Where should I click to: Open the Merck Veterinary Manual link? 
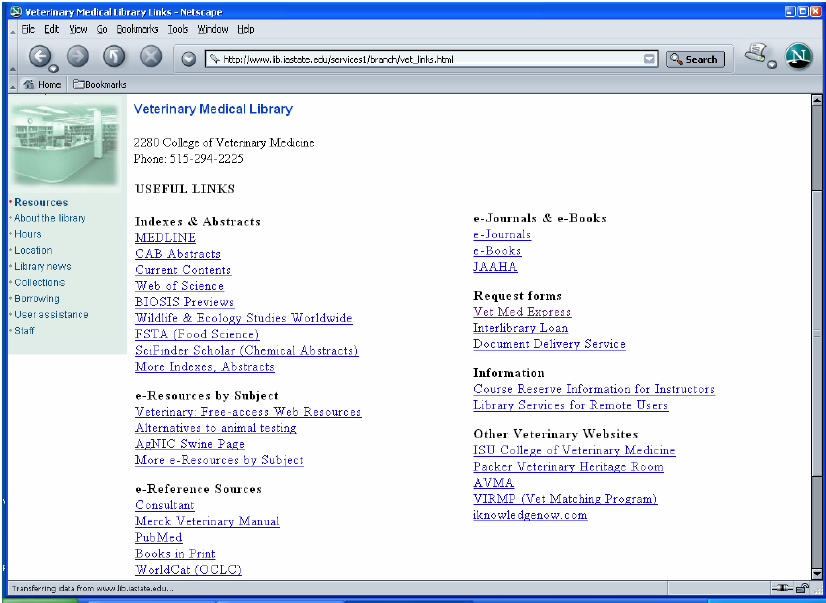click(x=207, y=521)
